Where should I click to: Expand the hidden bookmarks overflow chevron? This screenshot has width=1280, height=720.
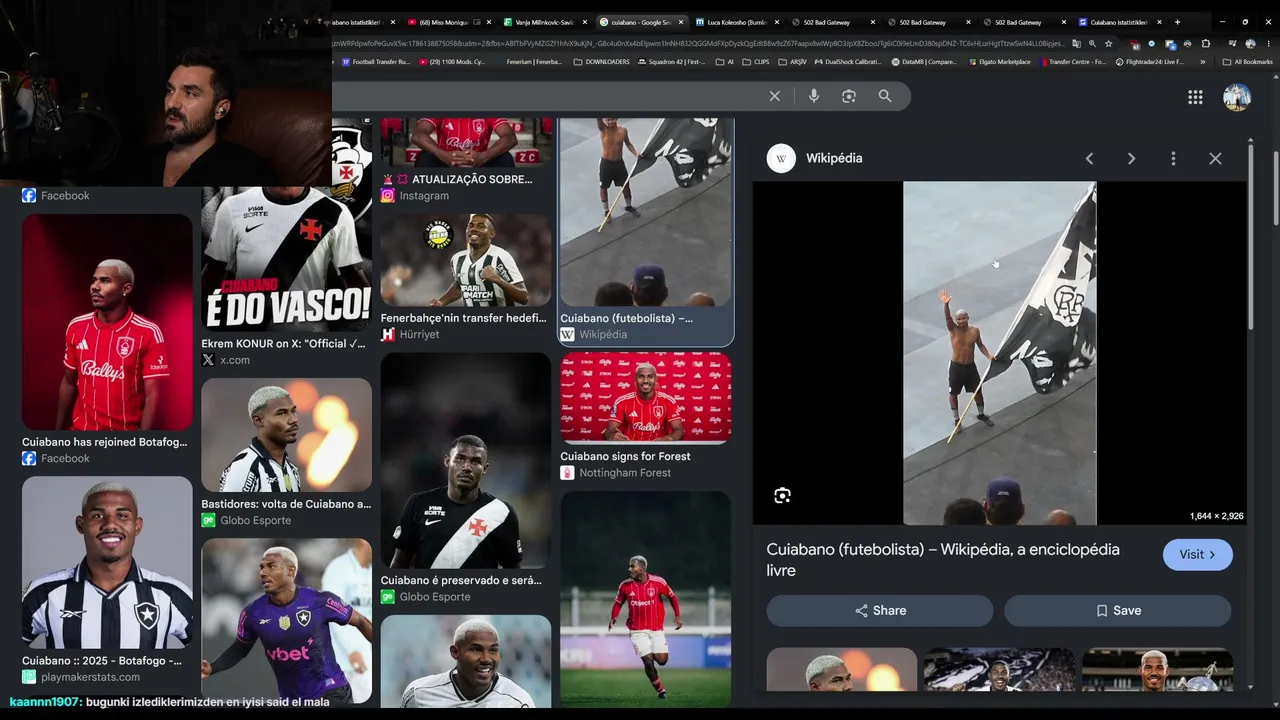pyautogui.click(x=1202, y=62)
